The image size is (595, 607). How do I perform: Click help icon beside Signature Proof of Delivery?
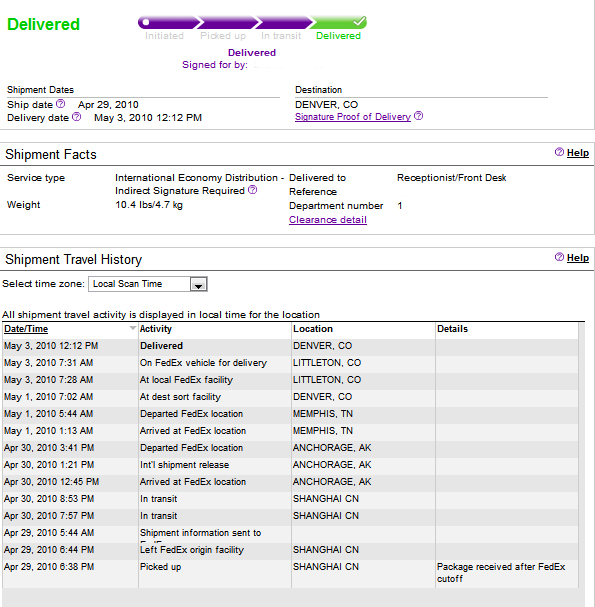(x=418, y=116)
